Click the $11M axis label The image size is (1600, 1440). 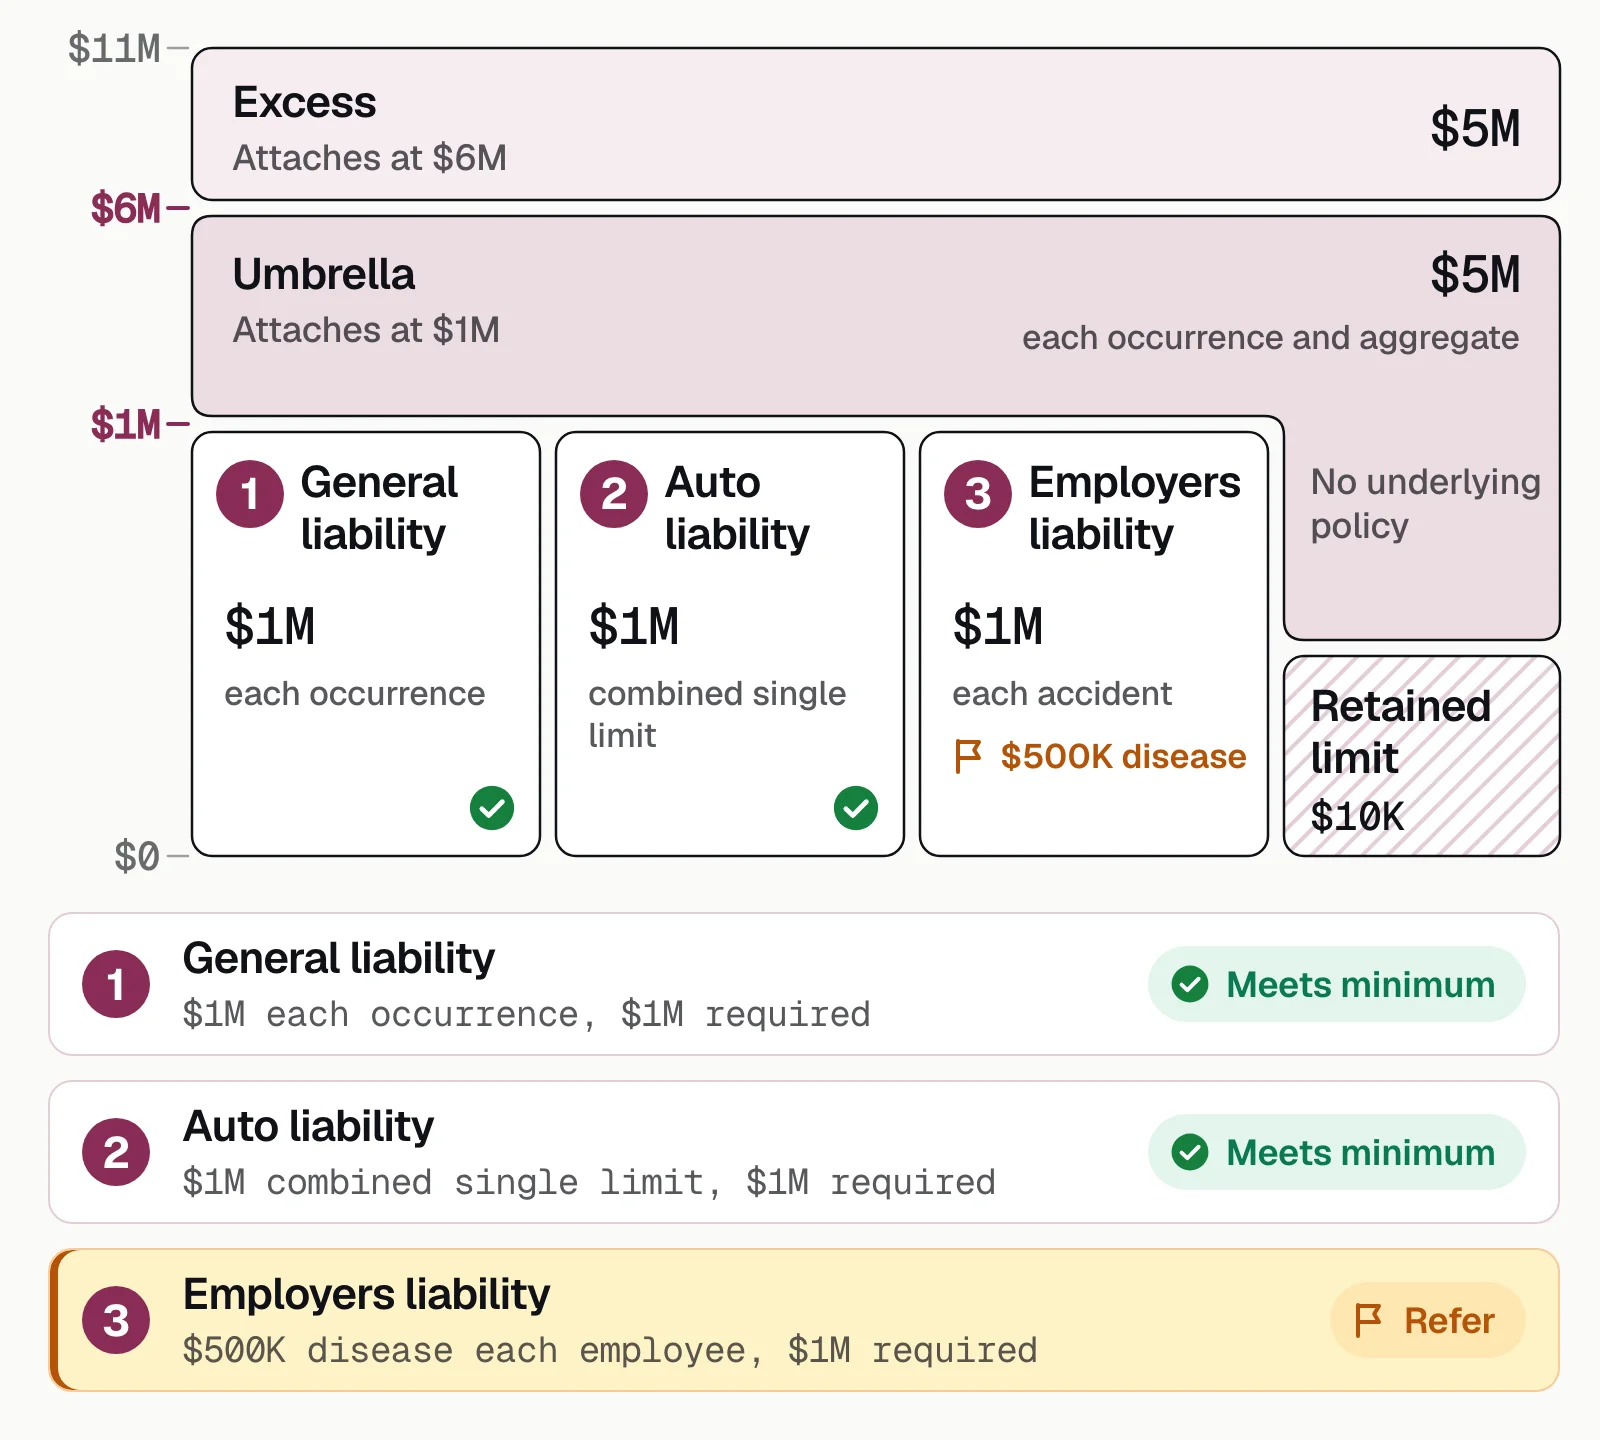(114, 48)
